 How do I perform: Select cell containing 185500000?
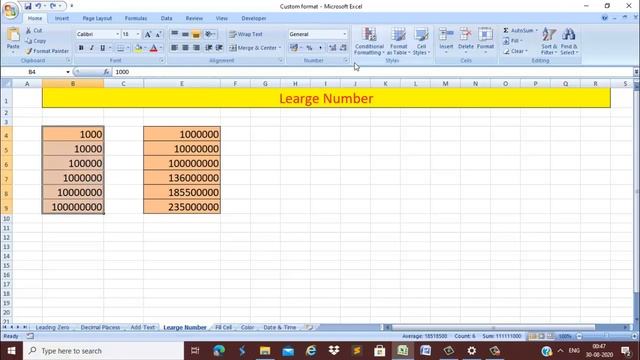182,192
